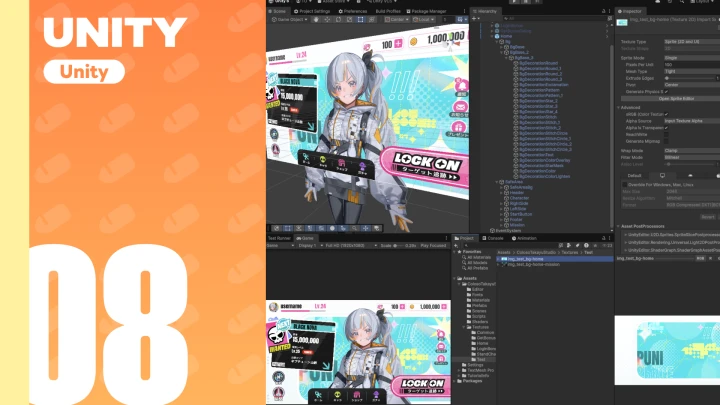Toggle Alpha Is Transparency checkbox
The width and height of the screenshot is (720, 405).
pos(666,128)
